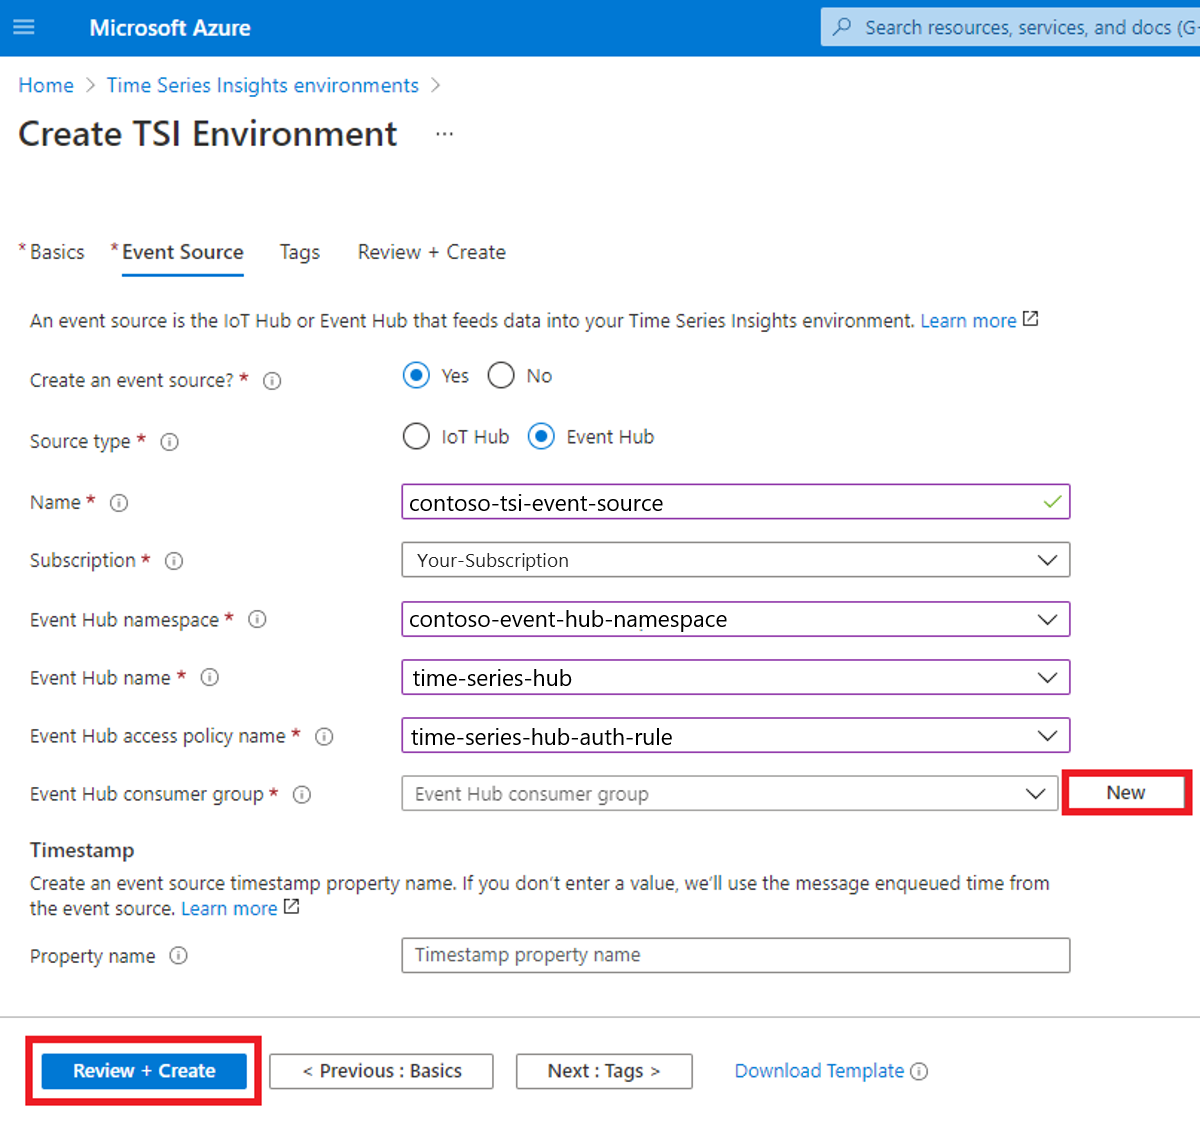
Task: Show info for Event Hub access policy name
Action: click(324, 737)
